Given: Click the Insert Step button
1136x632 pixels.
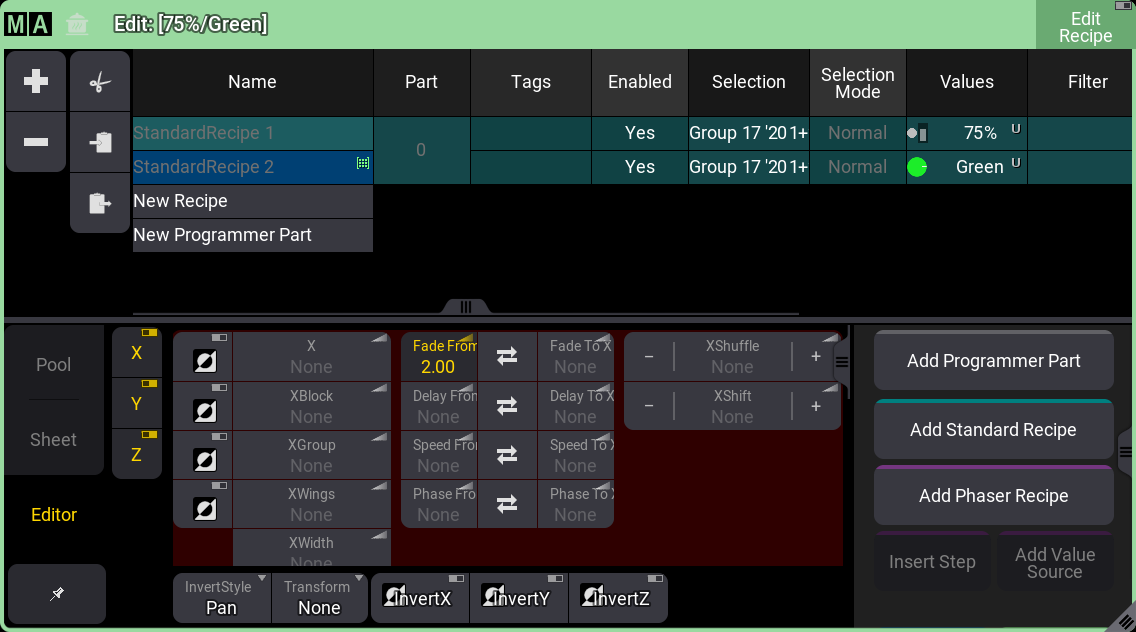Looking at the screenshot, I should tap(932, 562).
